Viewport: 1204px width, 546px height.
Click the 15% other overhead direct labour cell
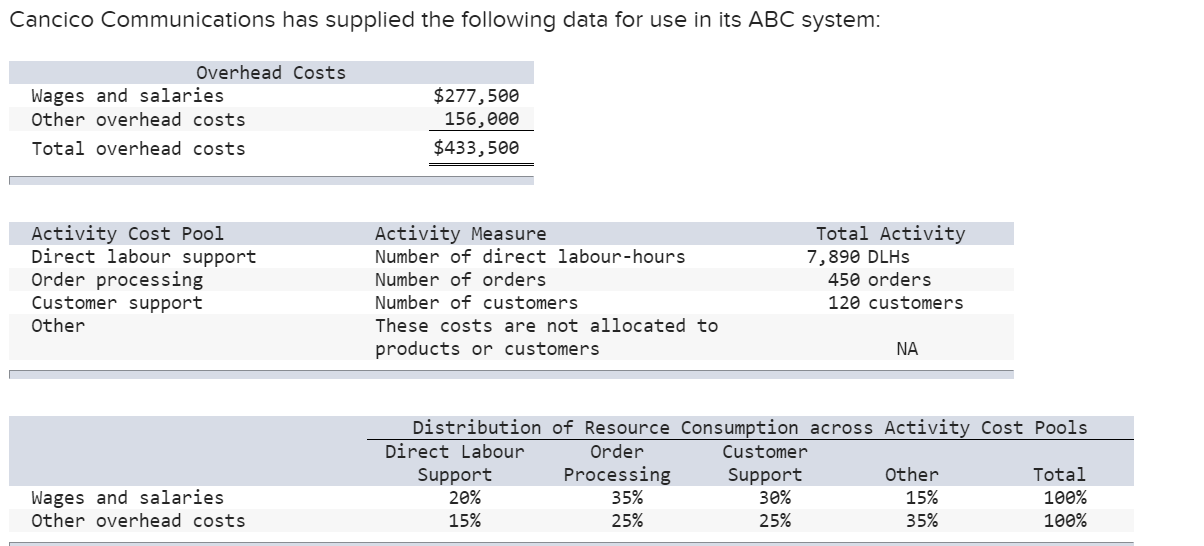[x=465, y=521]
